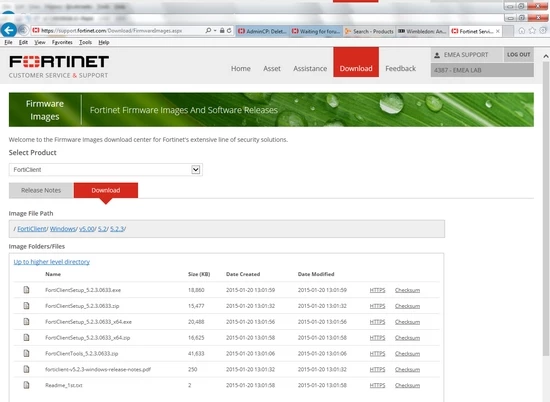This screenshot has width=550, height=402.
Task: Click the lock security icon in address bar
Action: [x=222, y=31]
